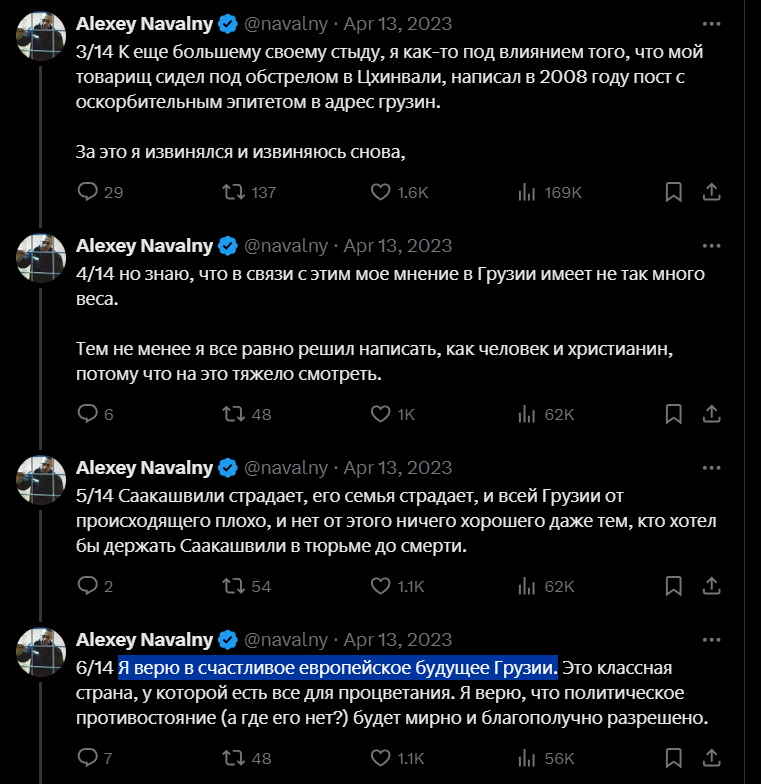Retweet the 5/14 tweet about Saakashvili
761x784 pixels.
click(x=234, y=586)
